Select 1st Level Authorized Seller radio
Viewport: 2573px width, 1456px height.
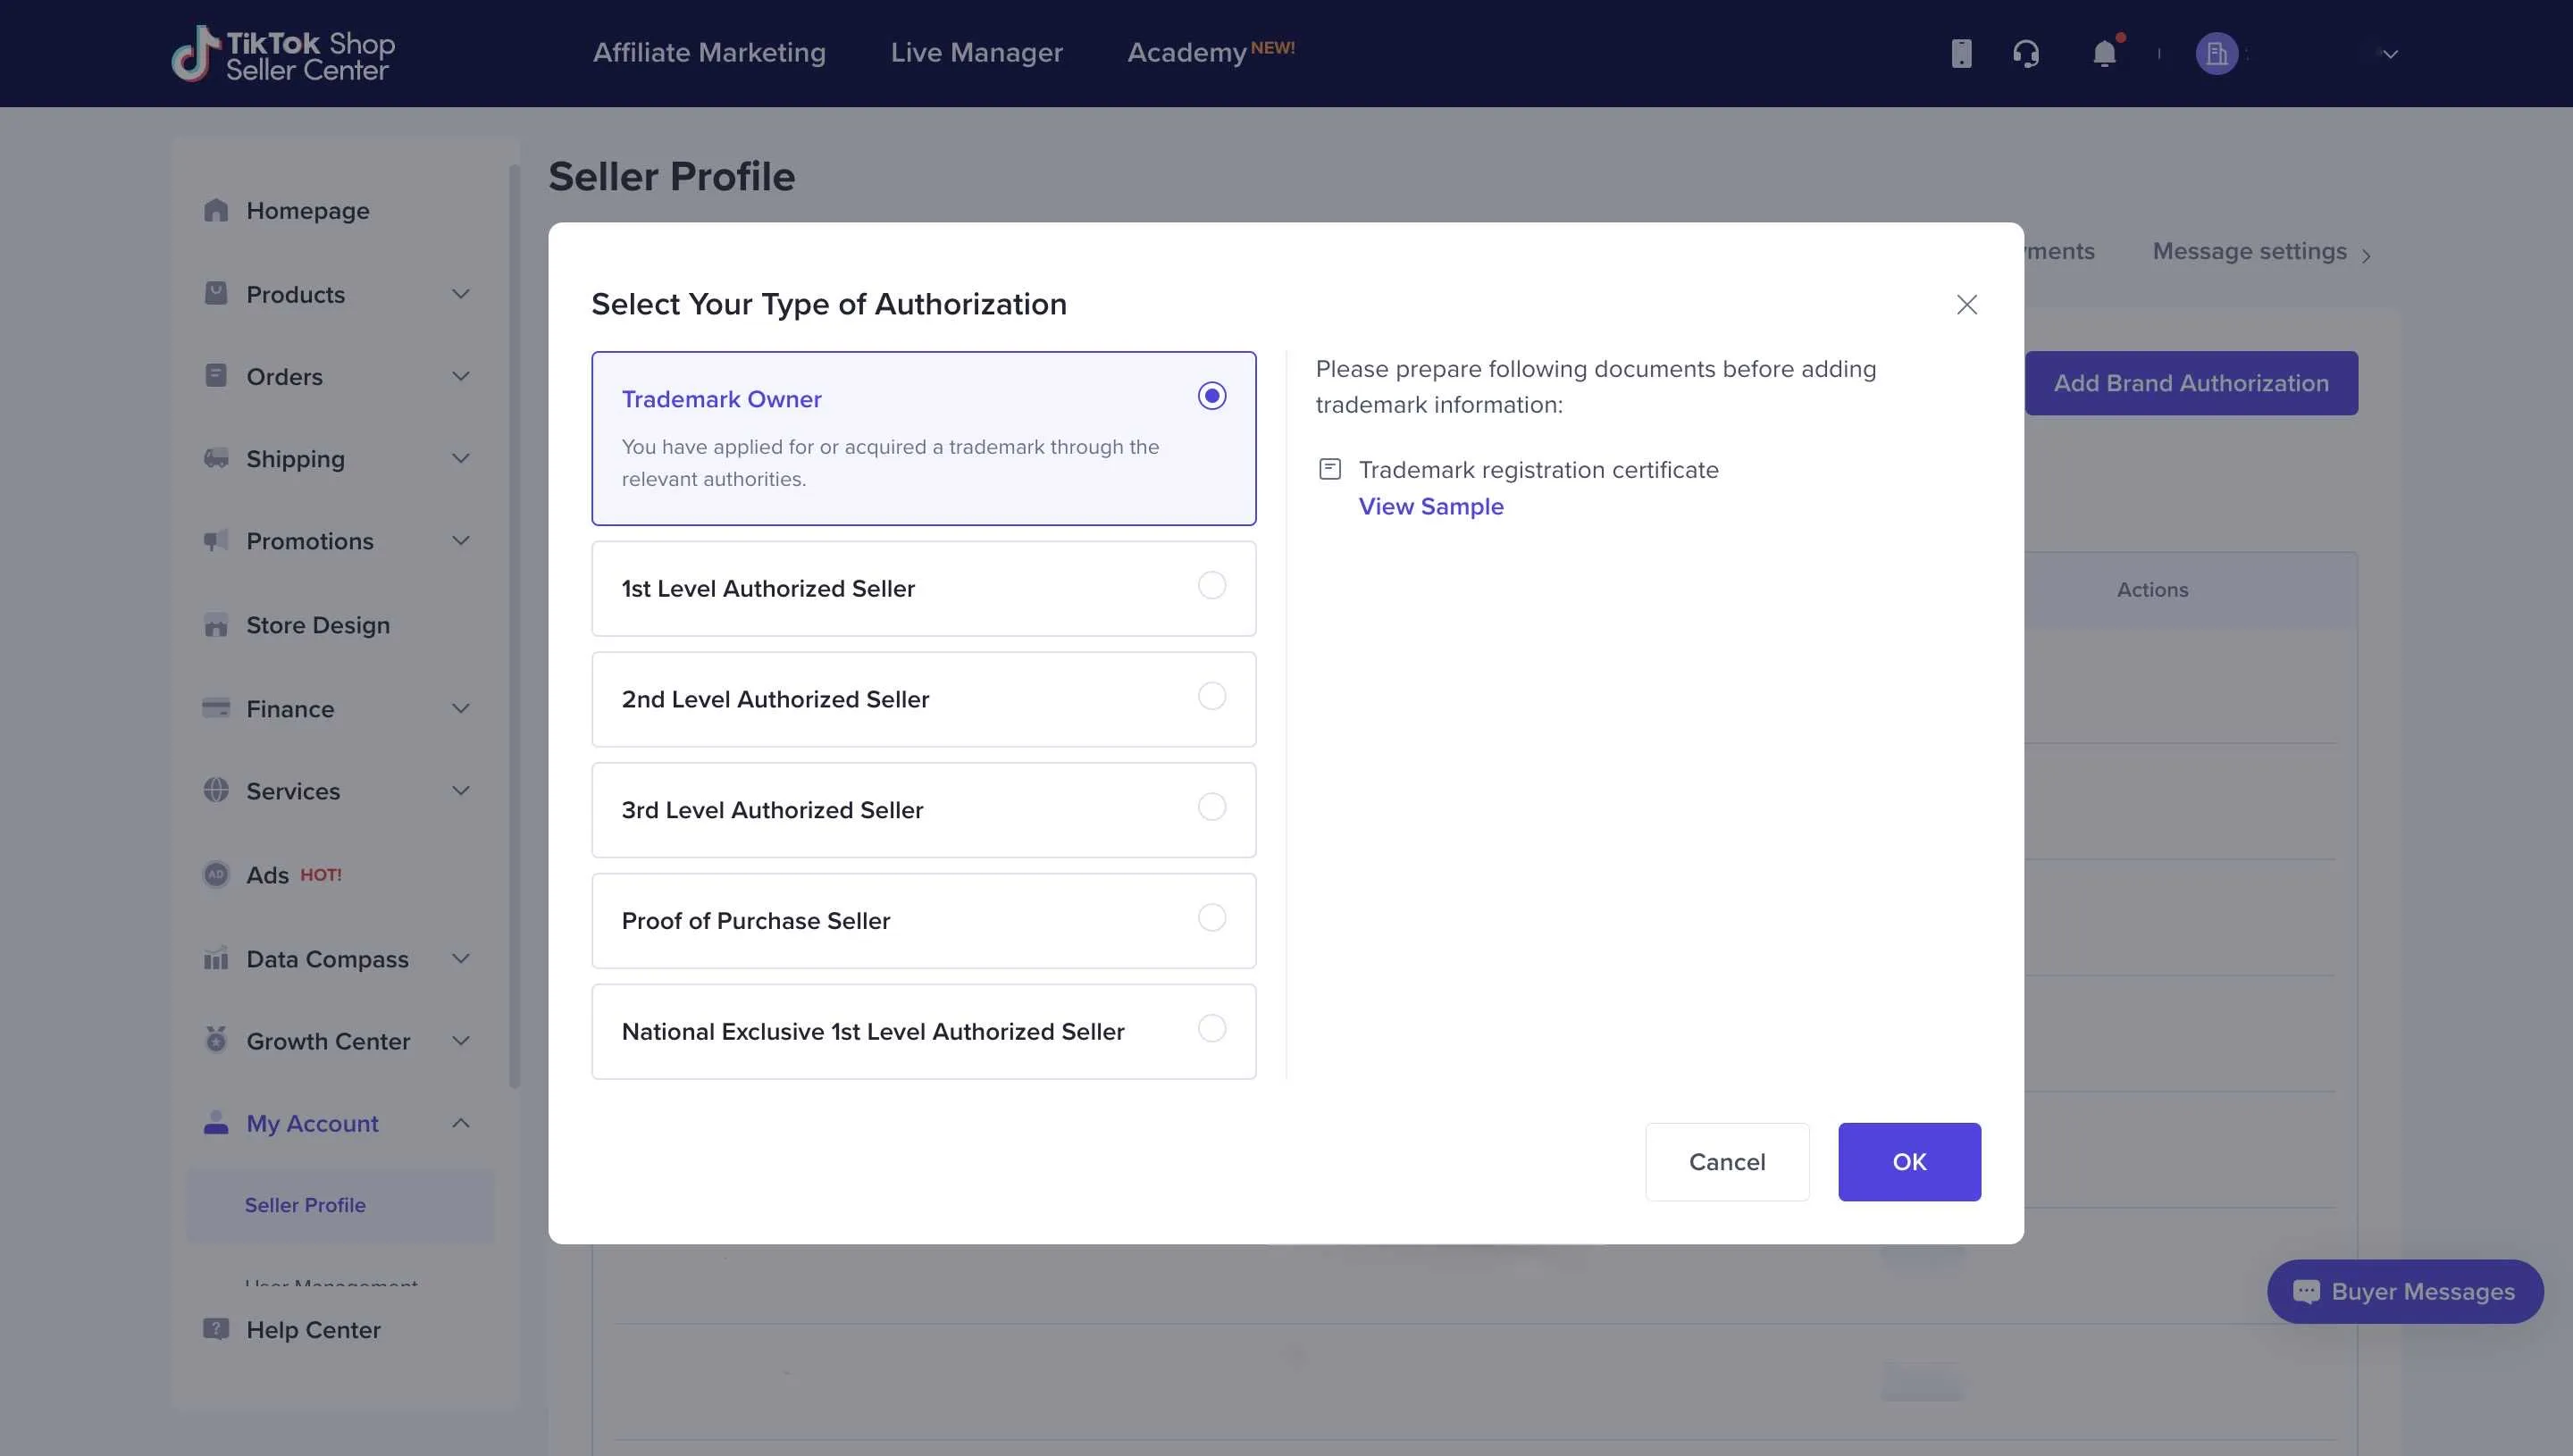click(x=1211, y=586)
